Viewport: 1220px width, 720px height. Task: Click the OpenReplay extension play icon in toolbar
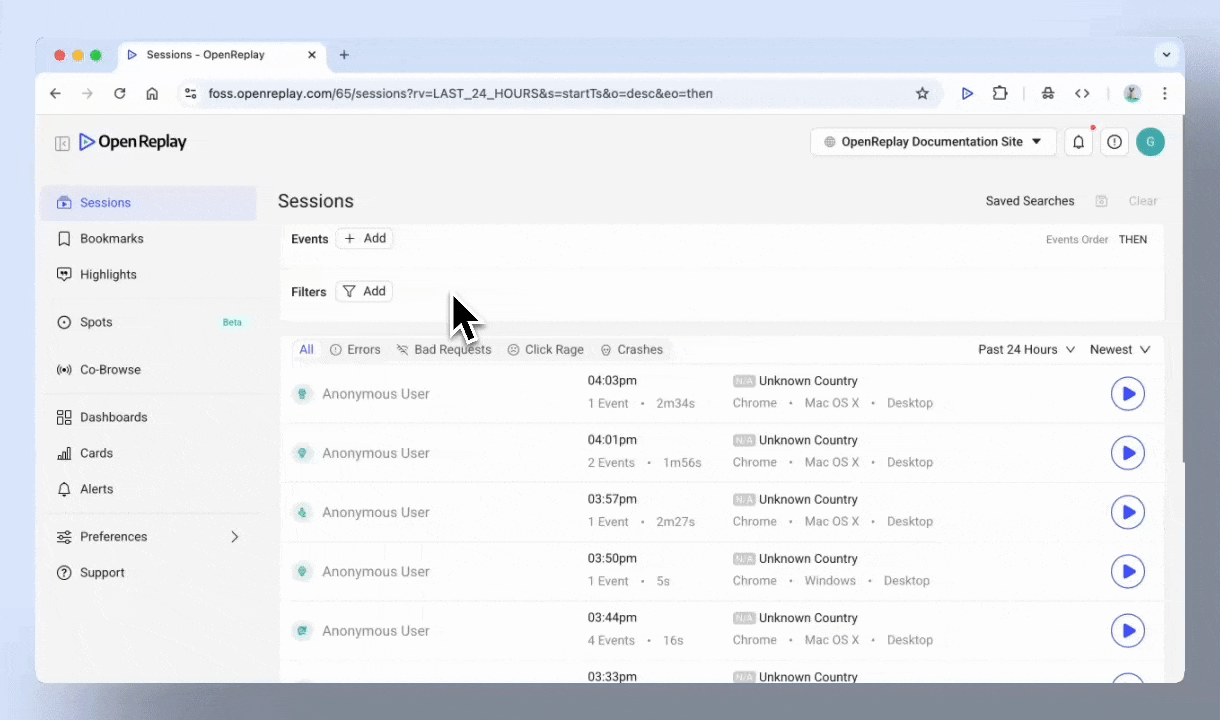[967, 94]
